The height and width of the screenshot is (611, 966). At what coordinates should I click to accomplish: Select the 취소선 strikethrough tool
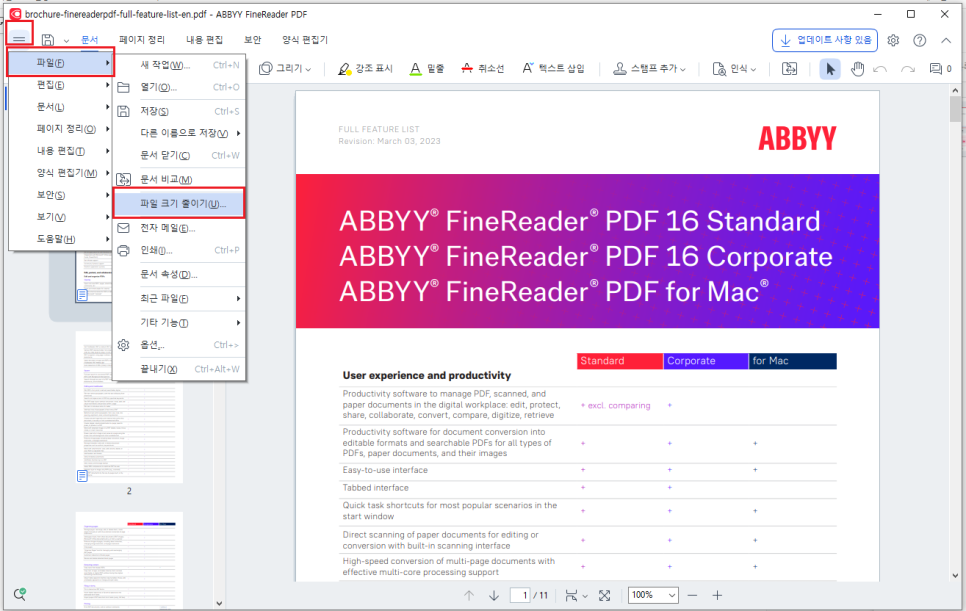tap(482, 68)
